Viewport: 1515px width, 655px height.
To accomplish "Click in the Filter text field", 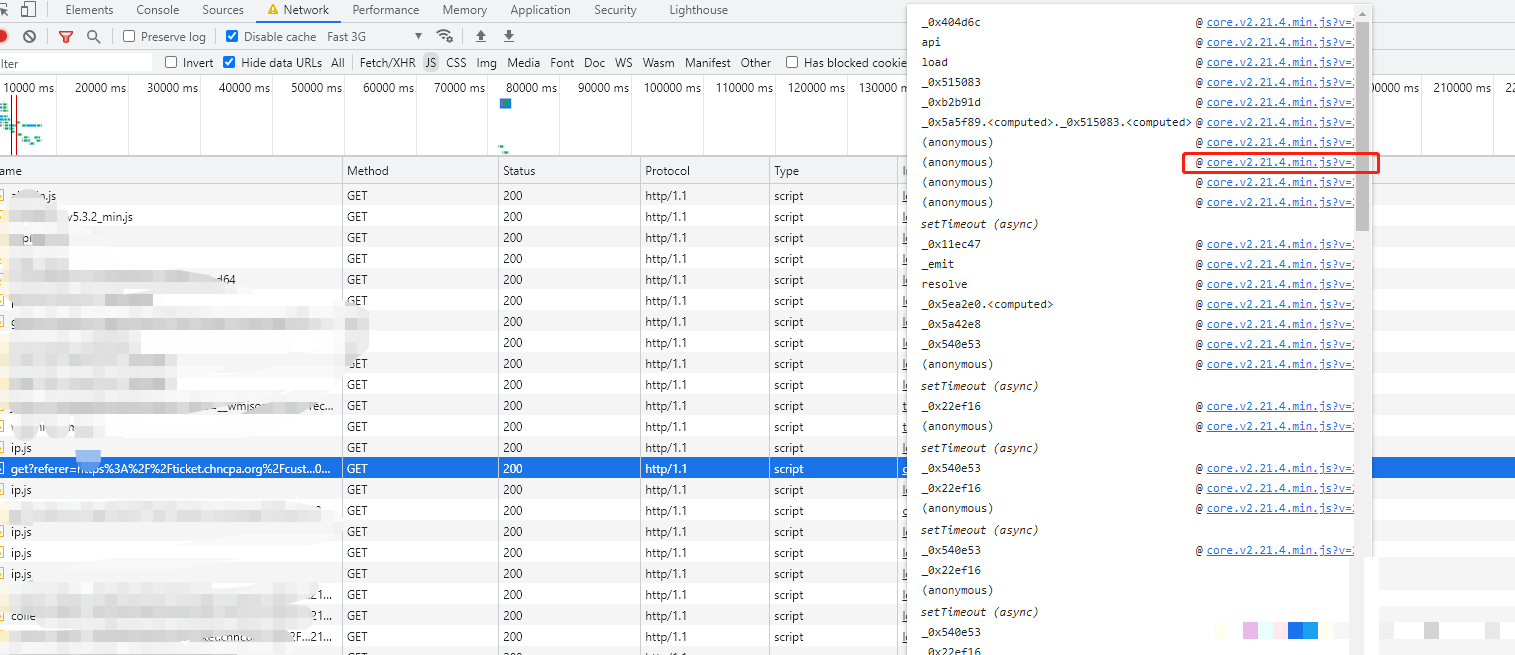I will [x=75, y=63].
